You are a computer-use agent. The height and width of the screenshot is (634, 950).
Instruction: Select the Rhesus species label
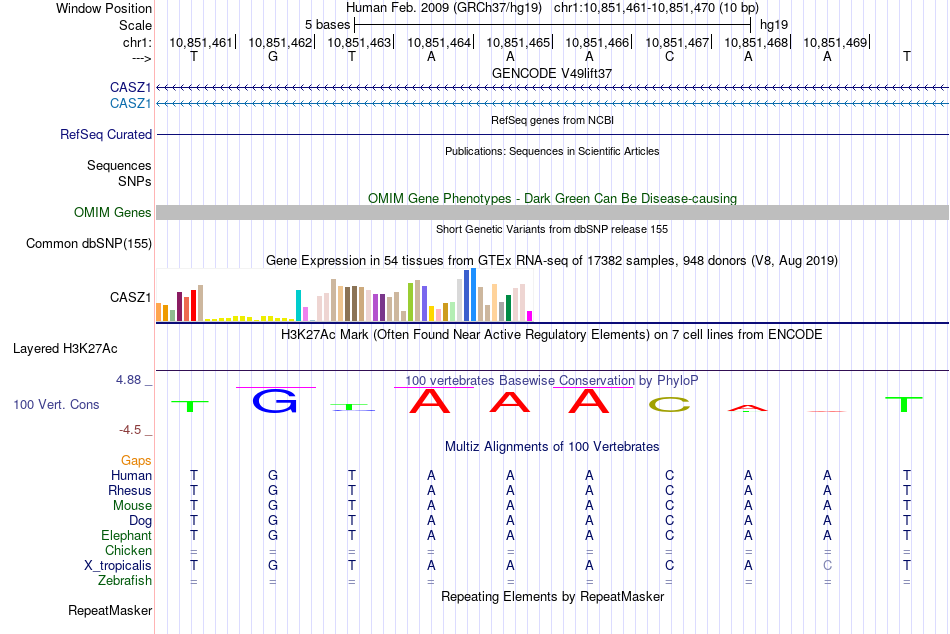point(130,490)
